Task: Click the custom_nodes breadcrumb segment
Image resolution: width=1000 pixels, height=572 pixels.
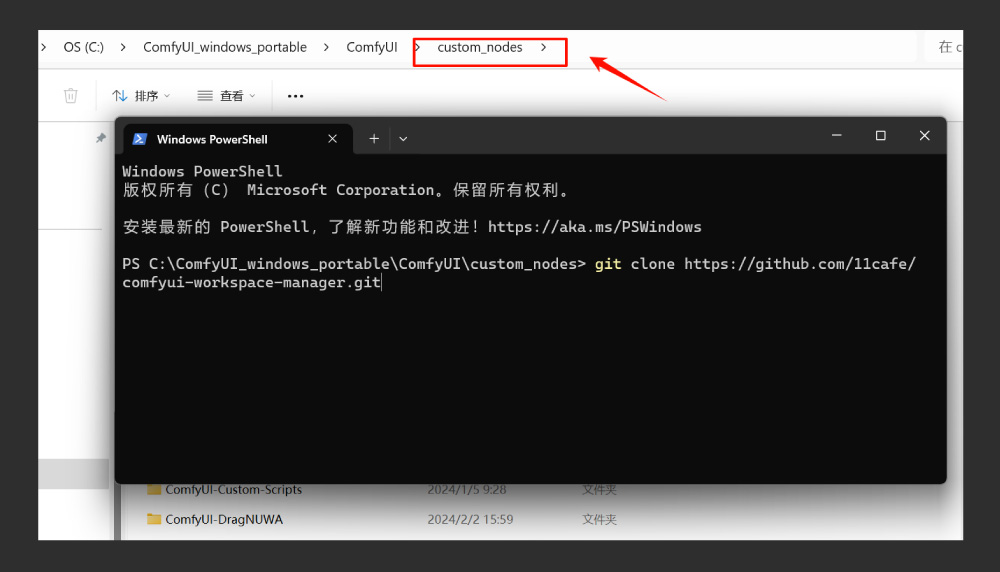Action: click(x=480, y=47)
